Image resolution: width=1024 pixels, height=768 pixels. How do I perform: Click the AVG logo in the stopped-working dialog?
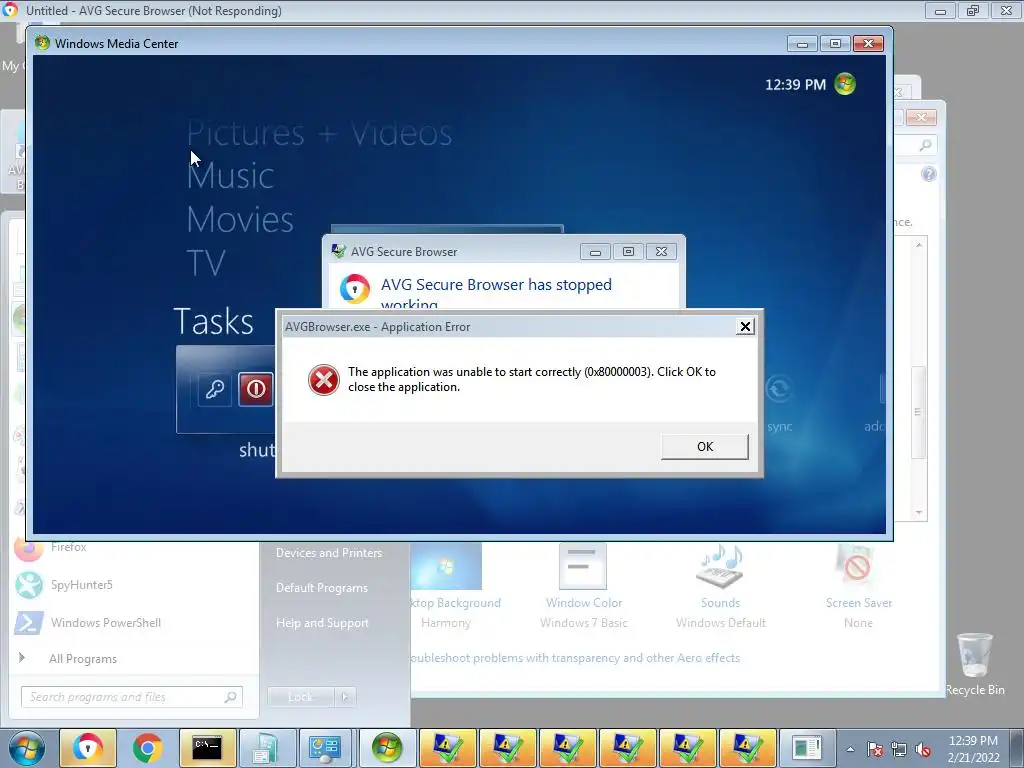pyautogui.click(x=355, y=289)
